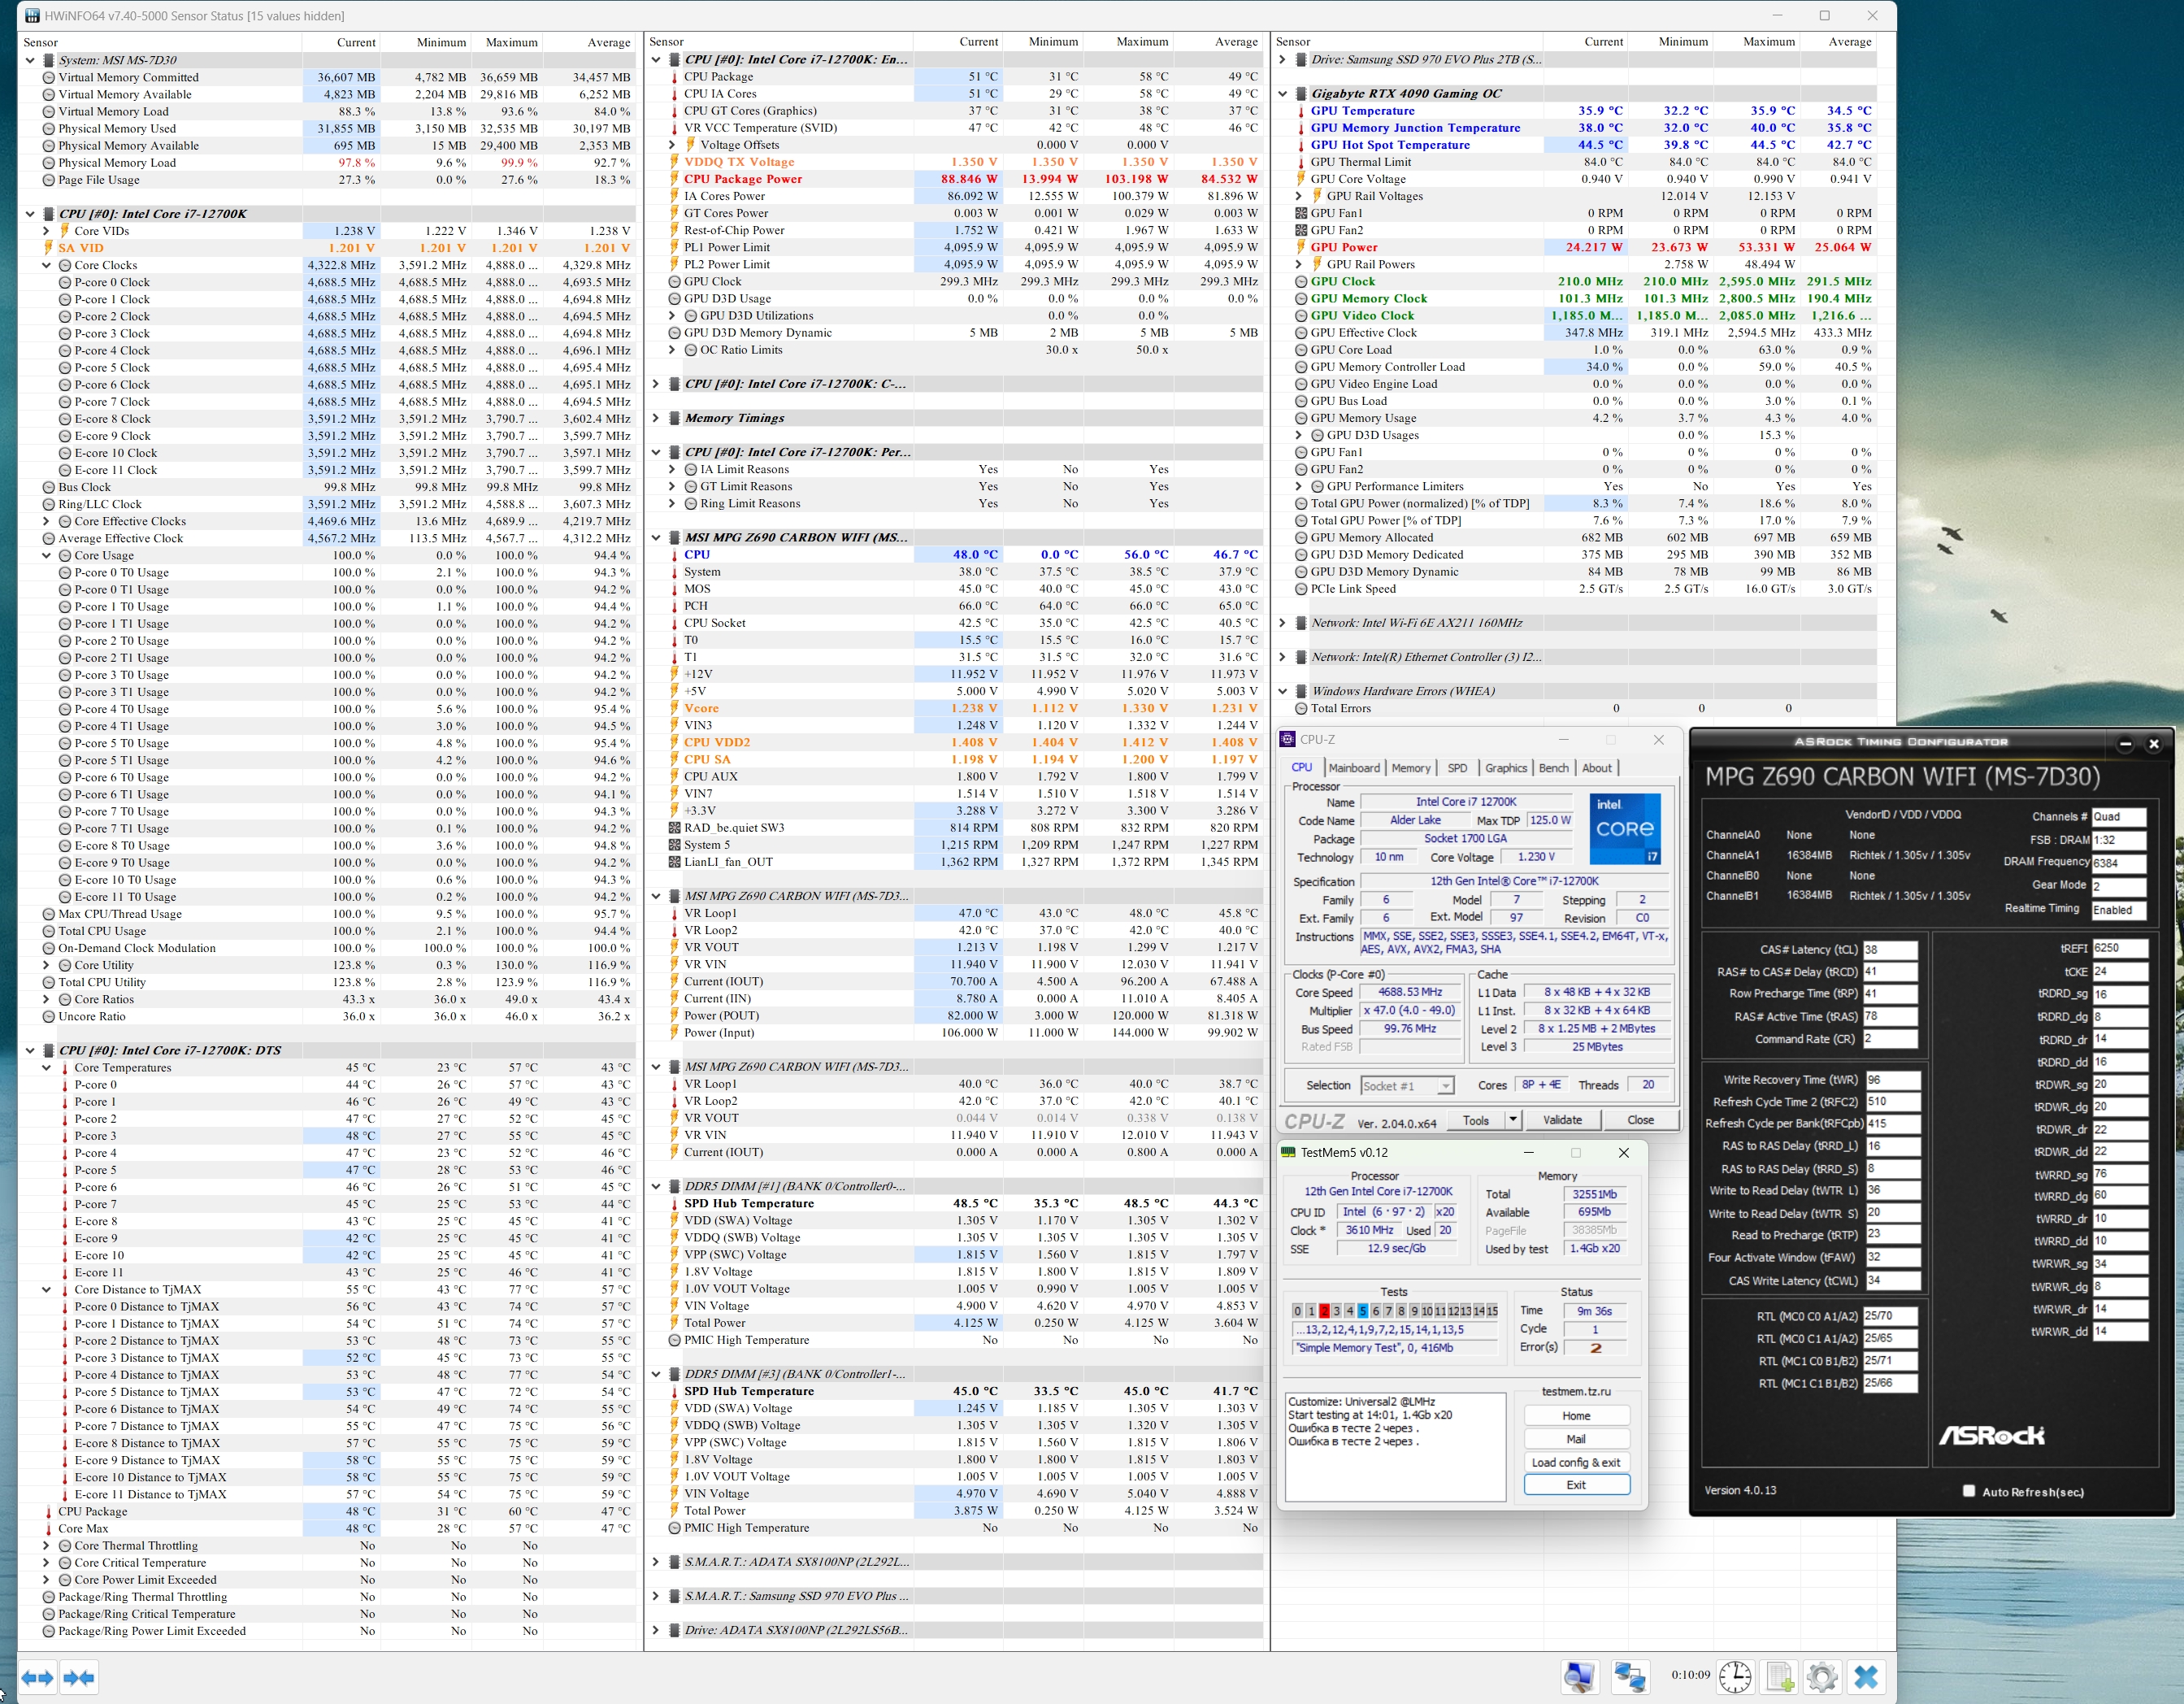Expand the Core Effective Clocks row

(x=46, y=521)
